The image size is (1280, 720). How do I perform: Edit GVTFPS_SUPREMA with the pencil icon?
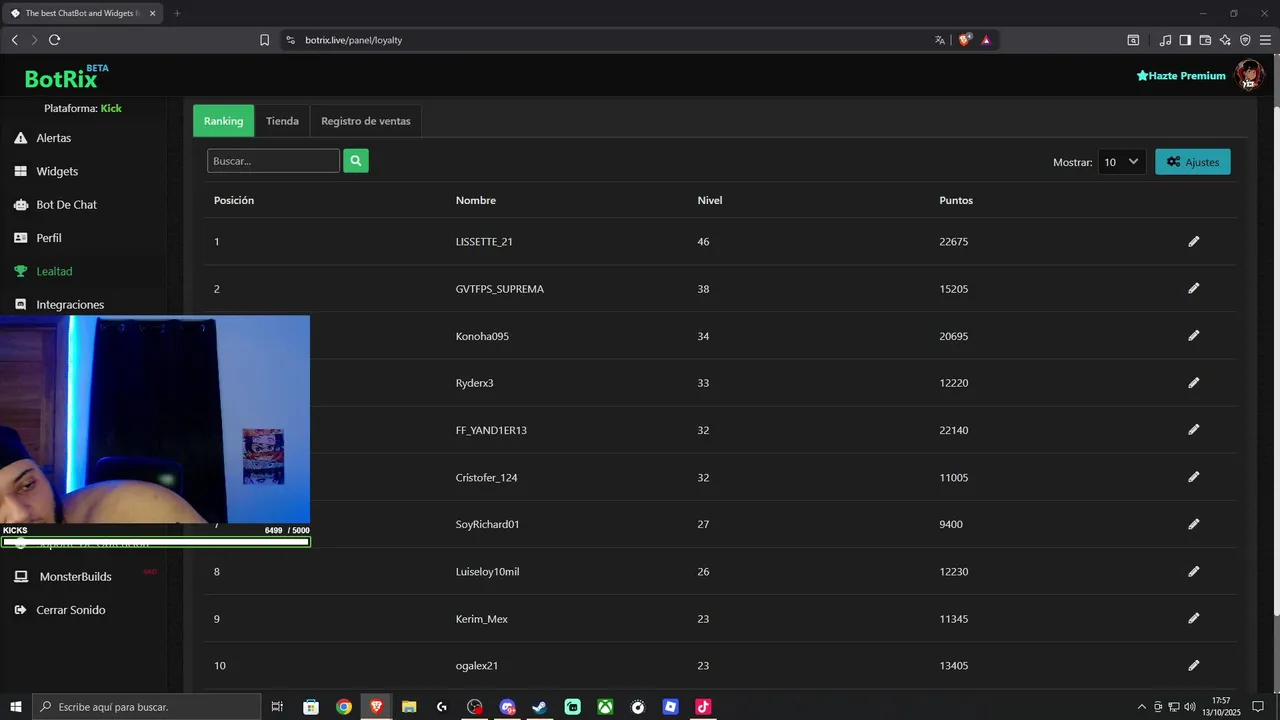click(1193, 288)
